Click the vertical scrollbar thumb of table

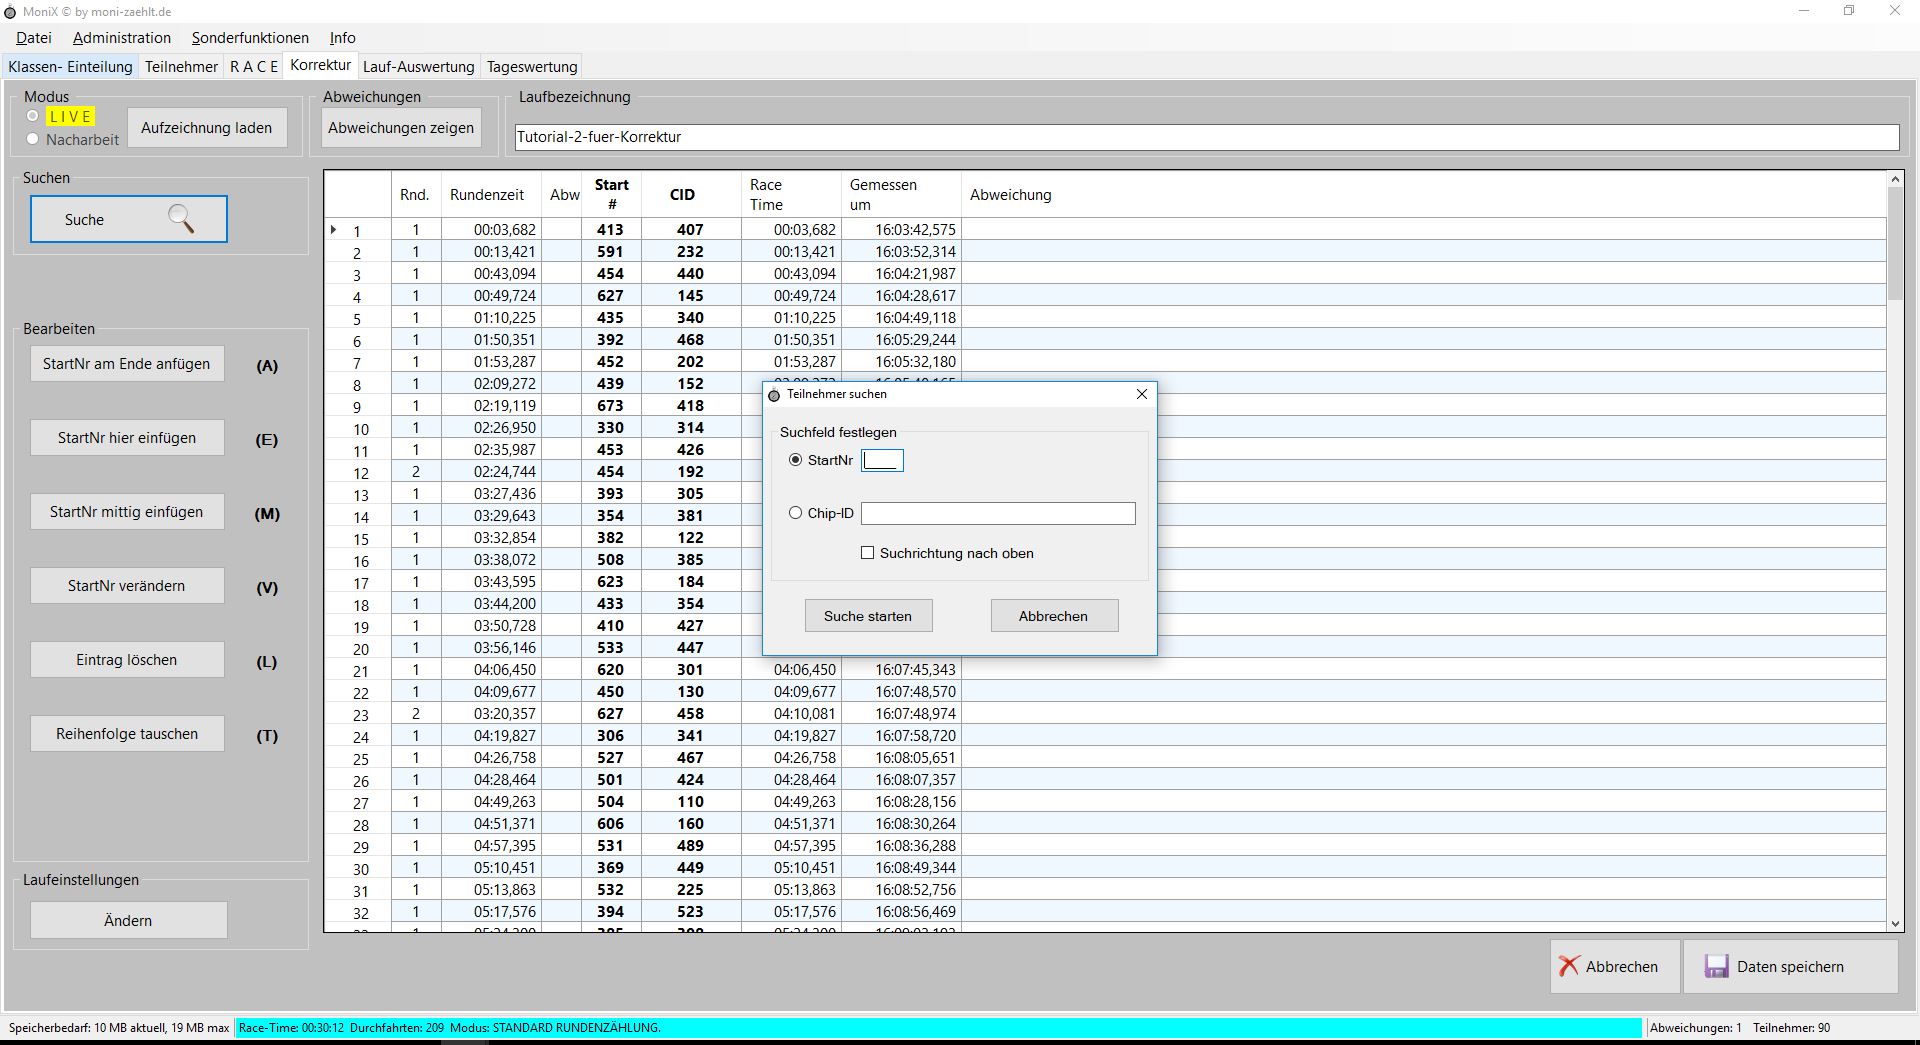point(1895,245)
